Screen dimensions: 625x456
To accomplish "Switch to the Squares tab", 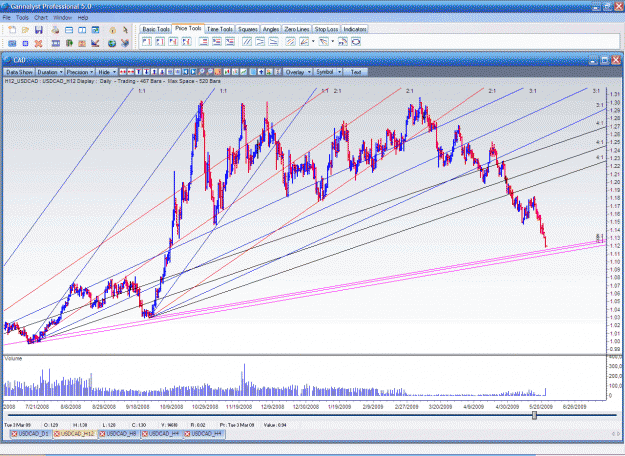I will pyautogui.click(x=248, y=29).
